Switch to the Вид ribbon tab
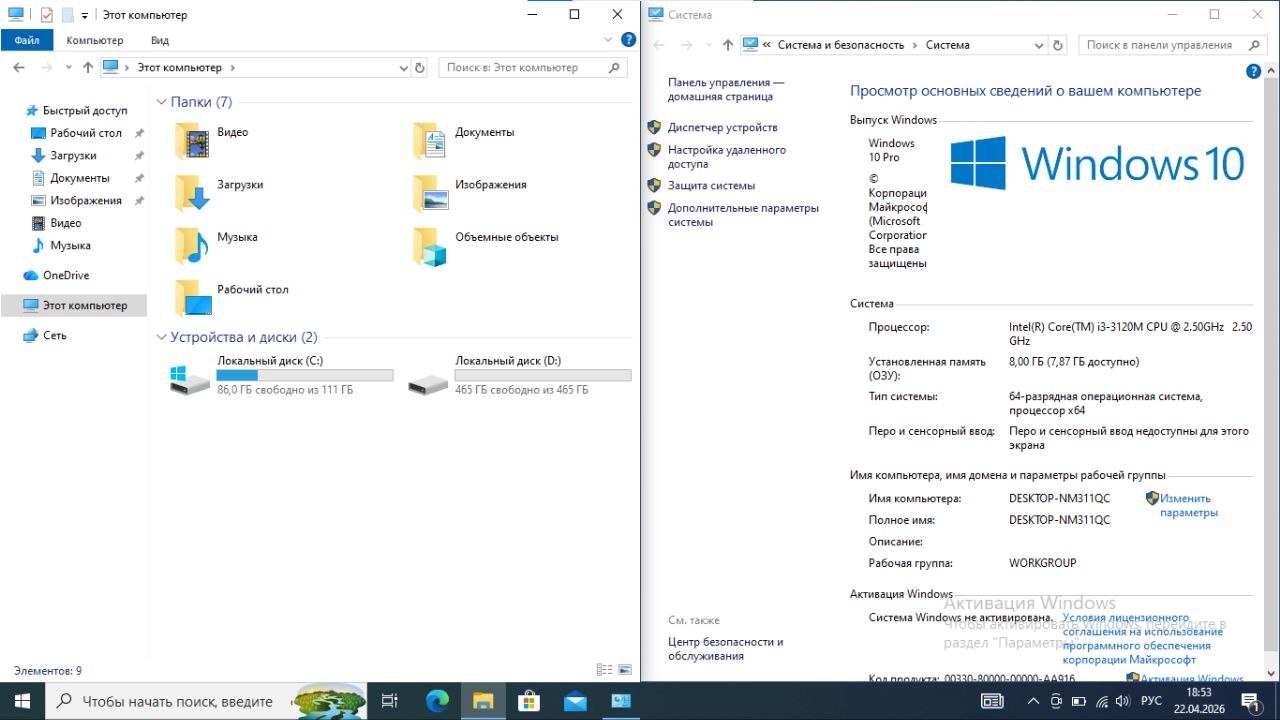 click(x=160, y=41)
